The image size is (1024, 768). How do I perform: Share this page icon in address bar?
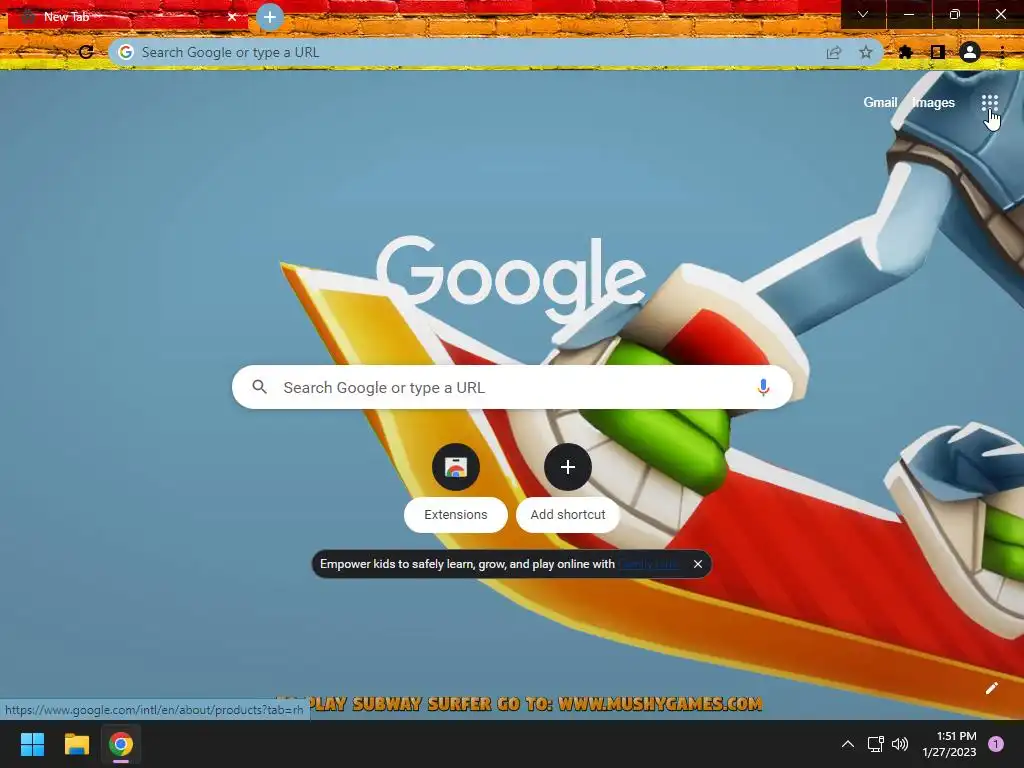(x=834, y=52)
